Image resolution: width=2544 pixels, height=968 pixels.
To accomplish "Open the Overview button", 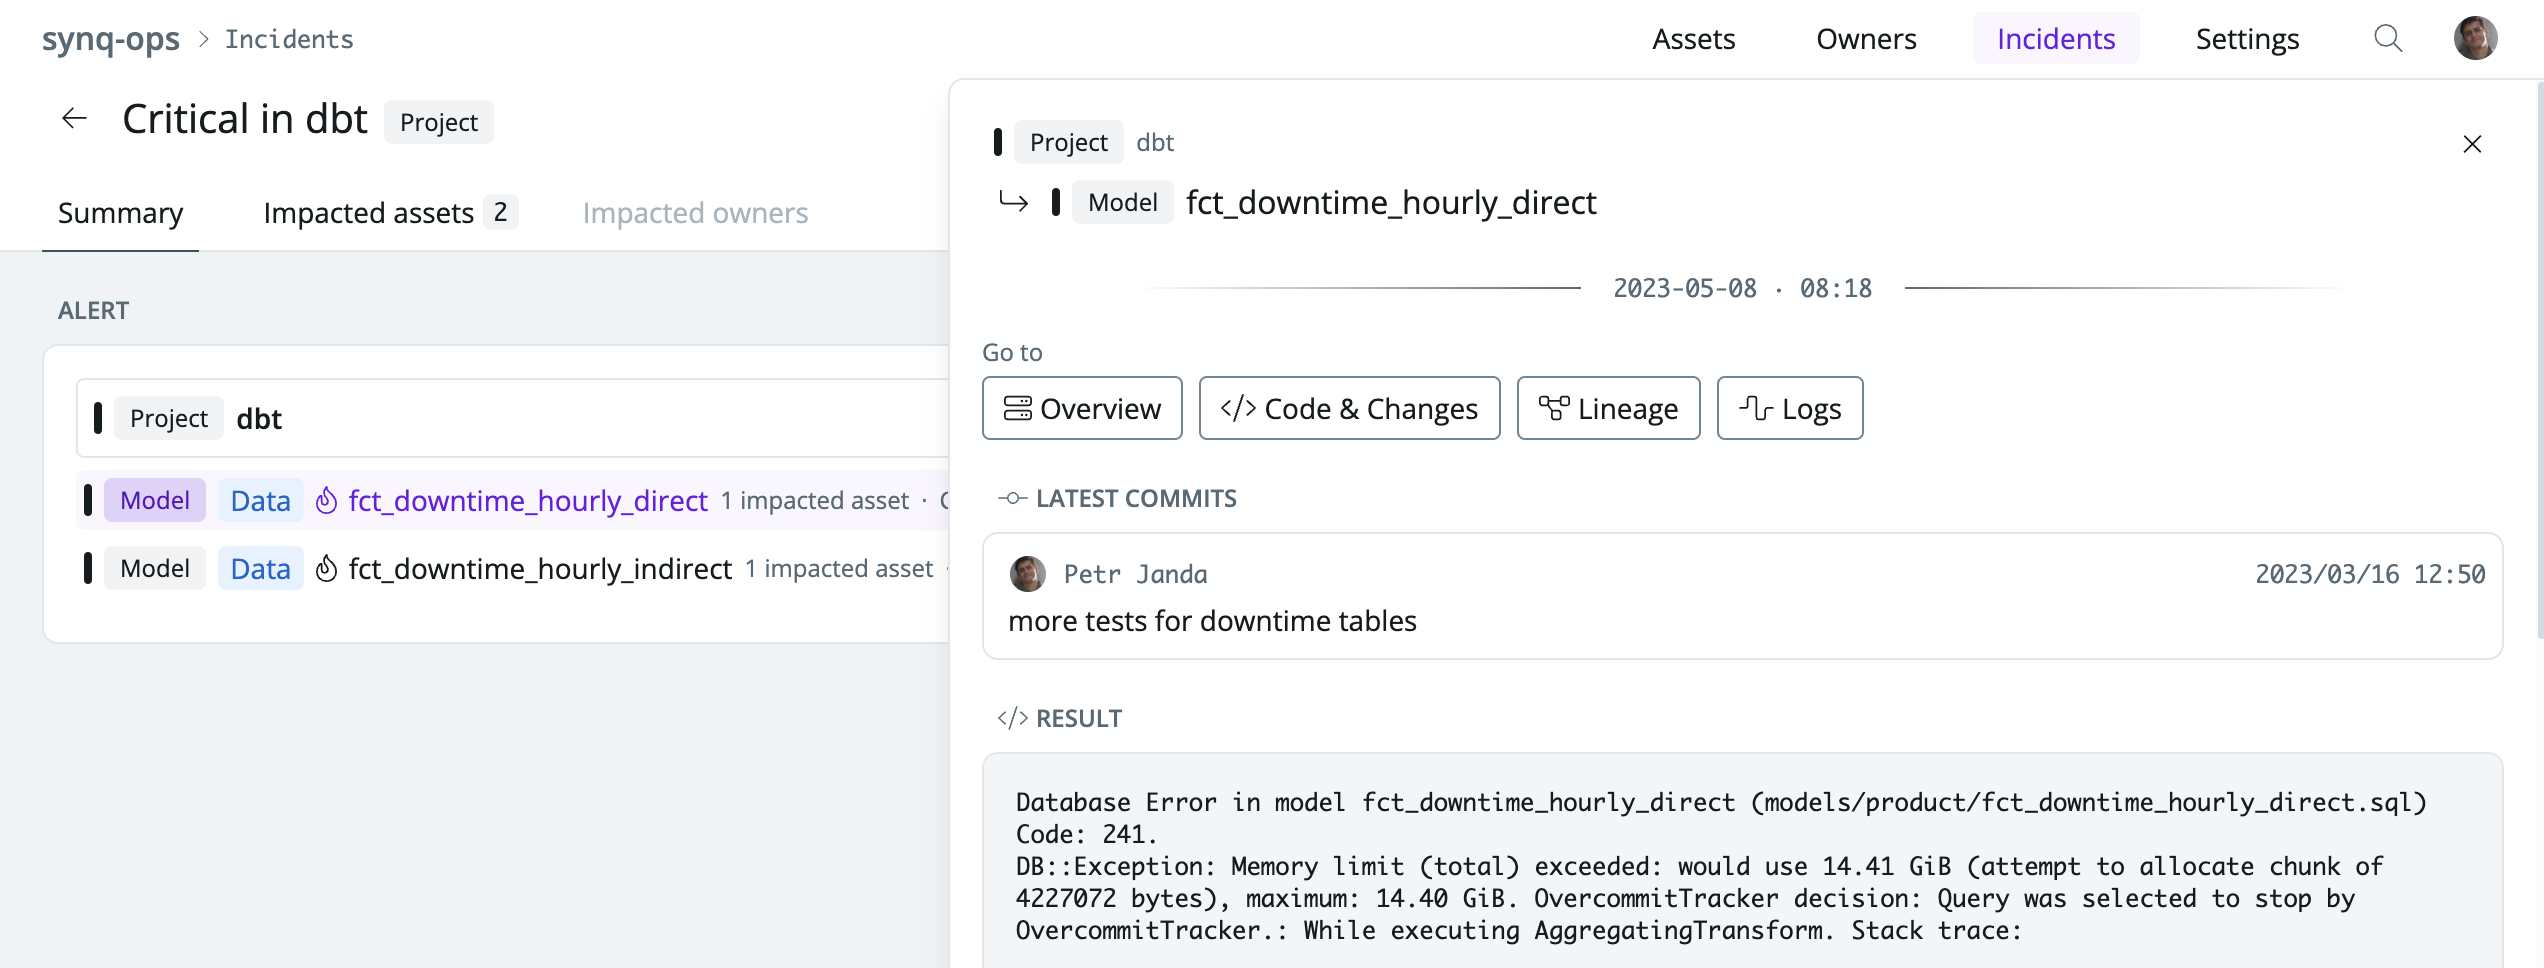I will (1082, 408).
